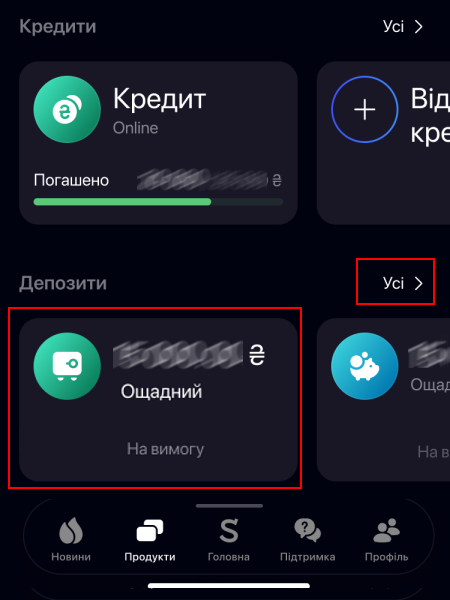Expand all deposits with Усі chevron
450x600 pixels.
403,283
